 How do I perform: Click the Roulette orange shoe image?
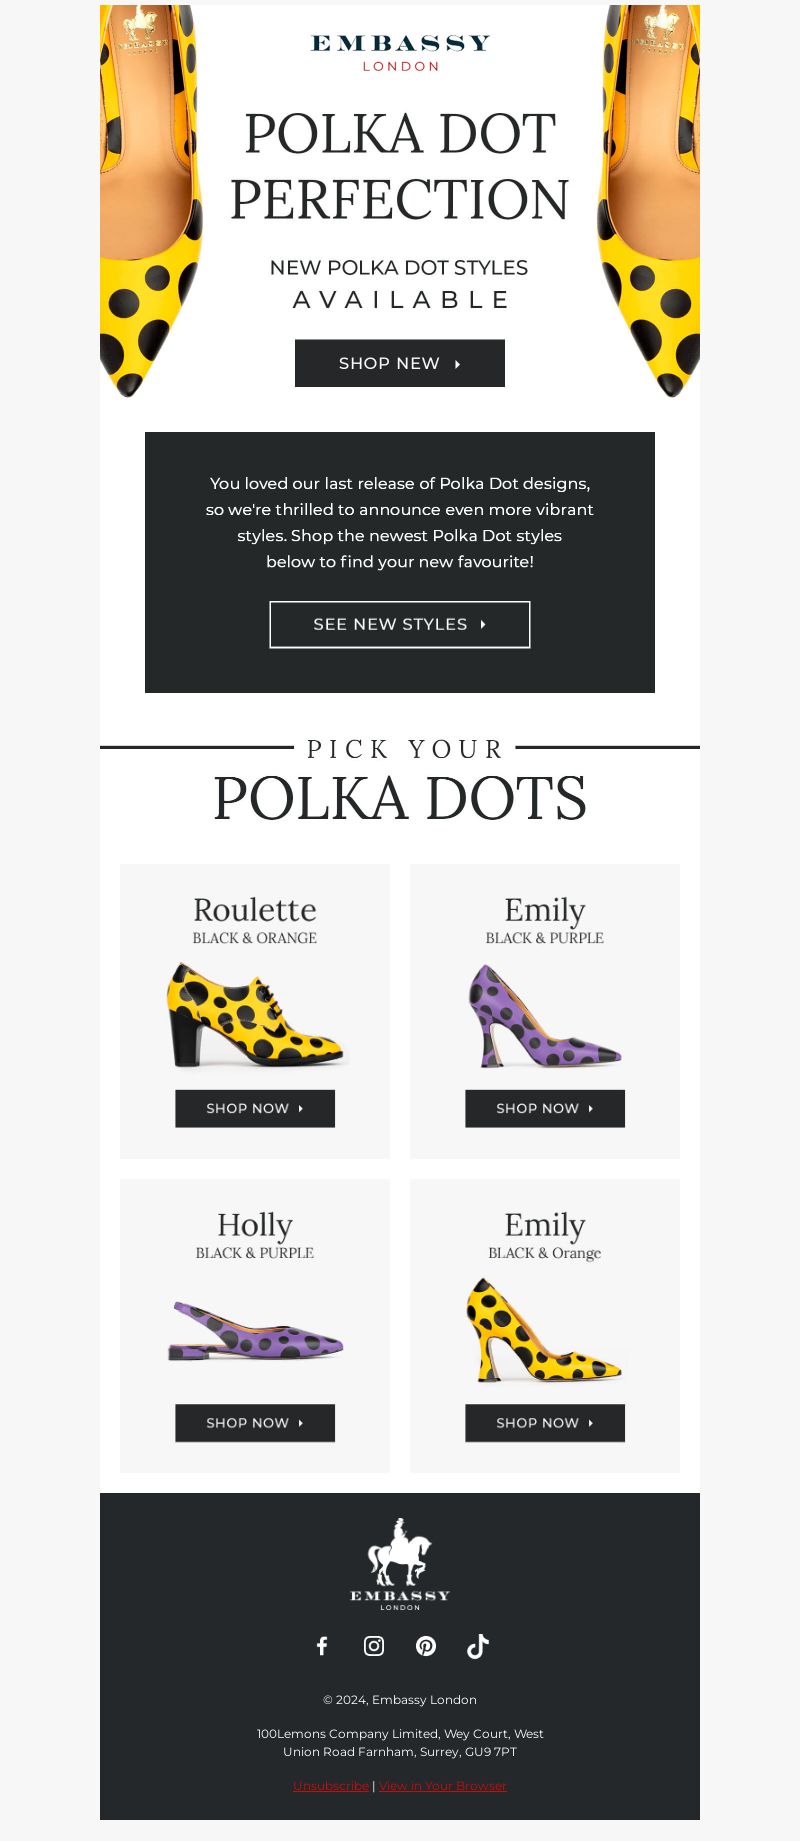tap(255, 1014)
